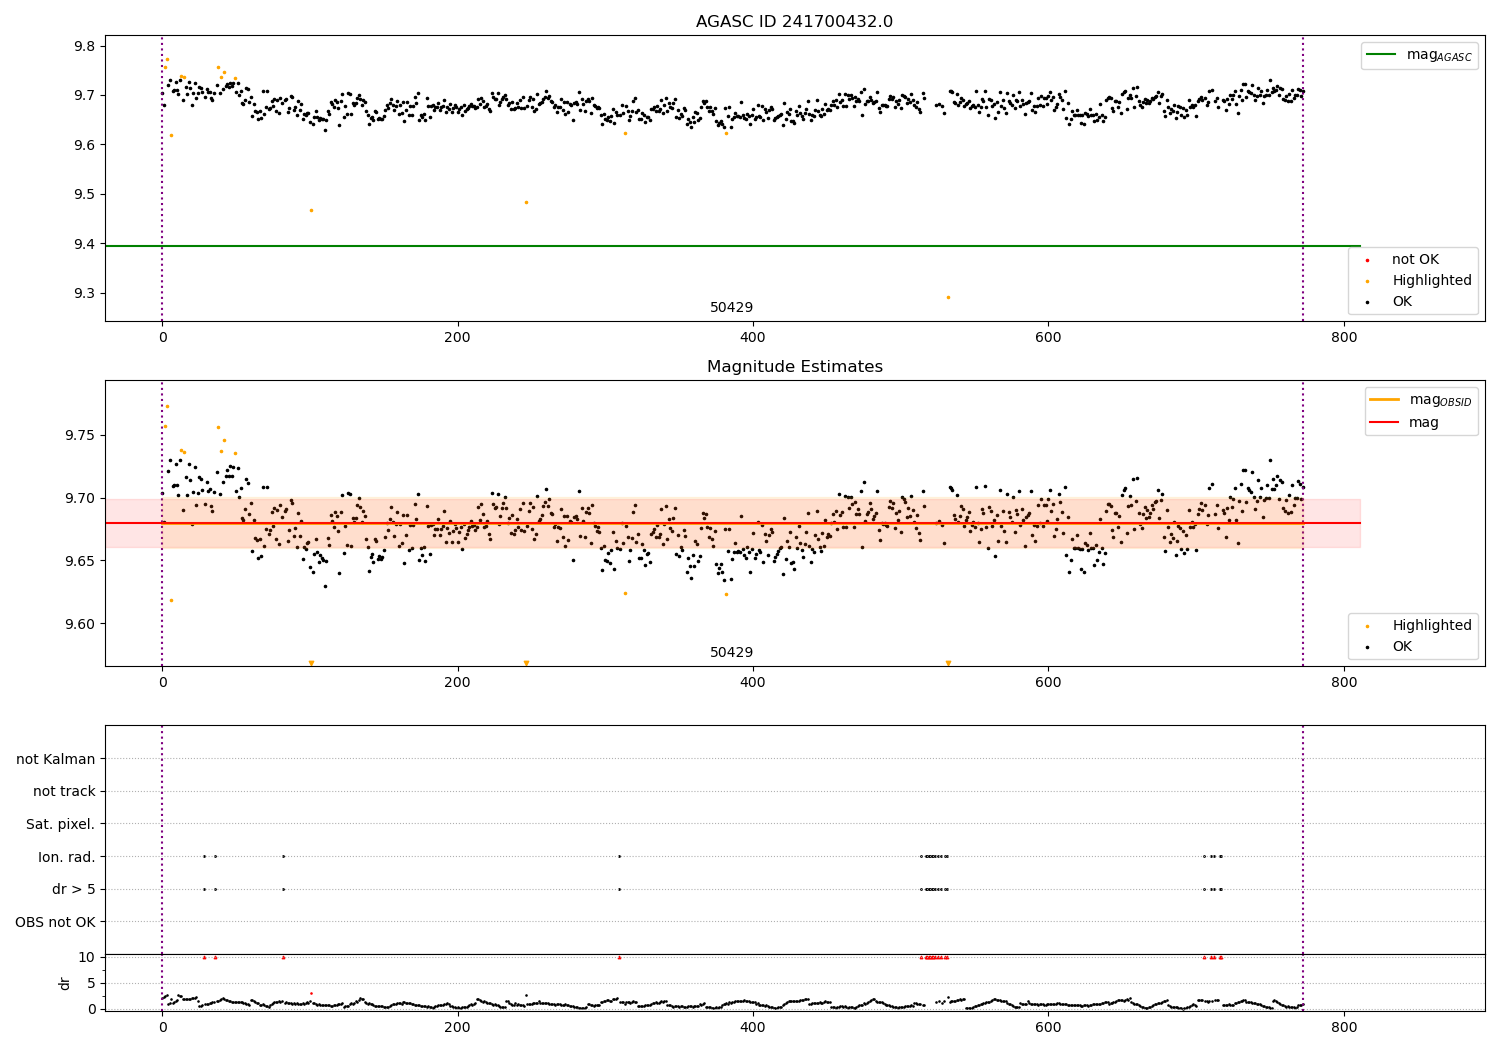Click the 'Ion. rad.' axis label
The image size is (1500, 1050).
(x=67, y=857)
